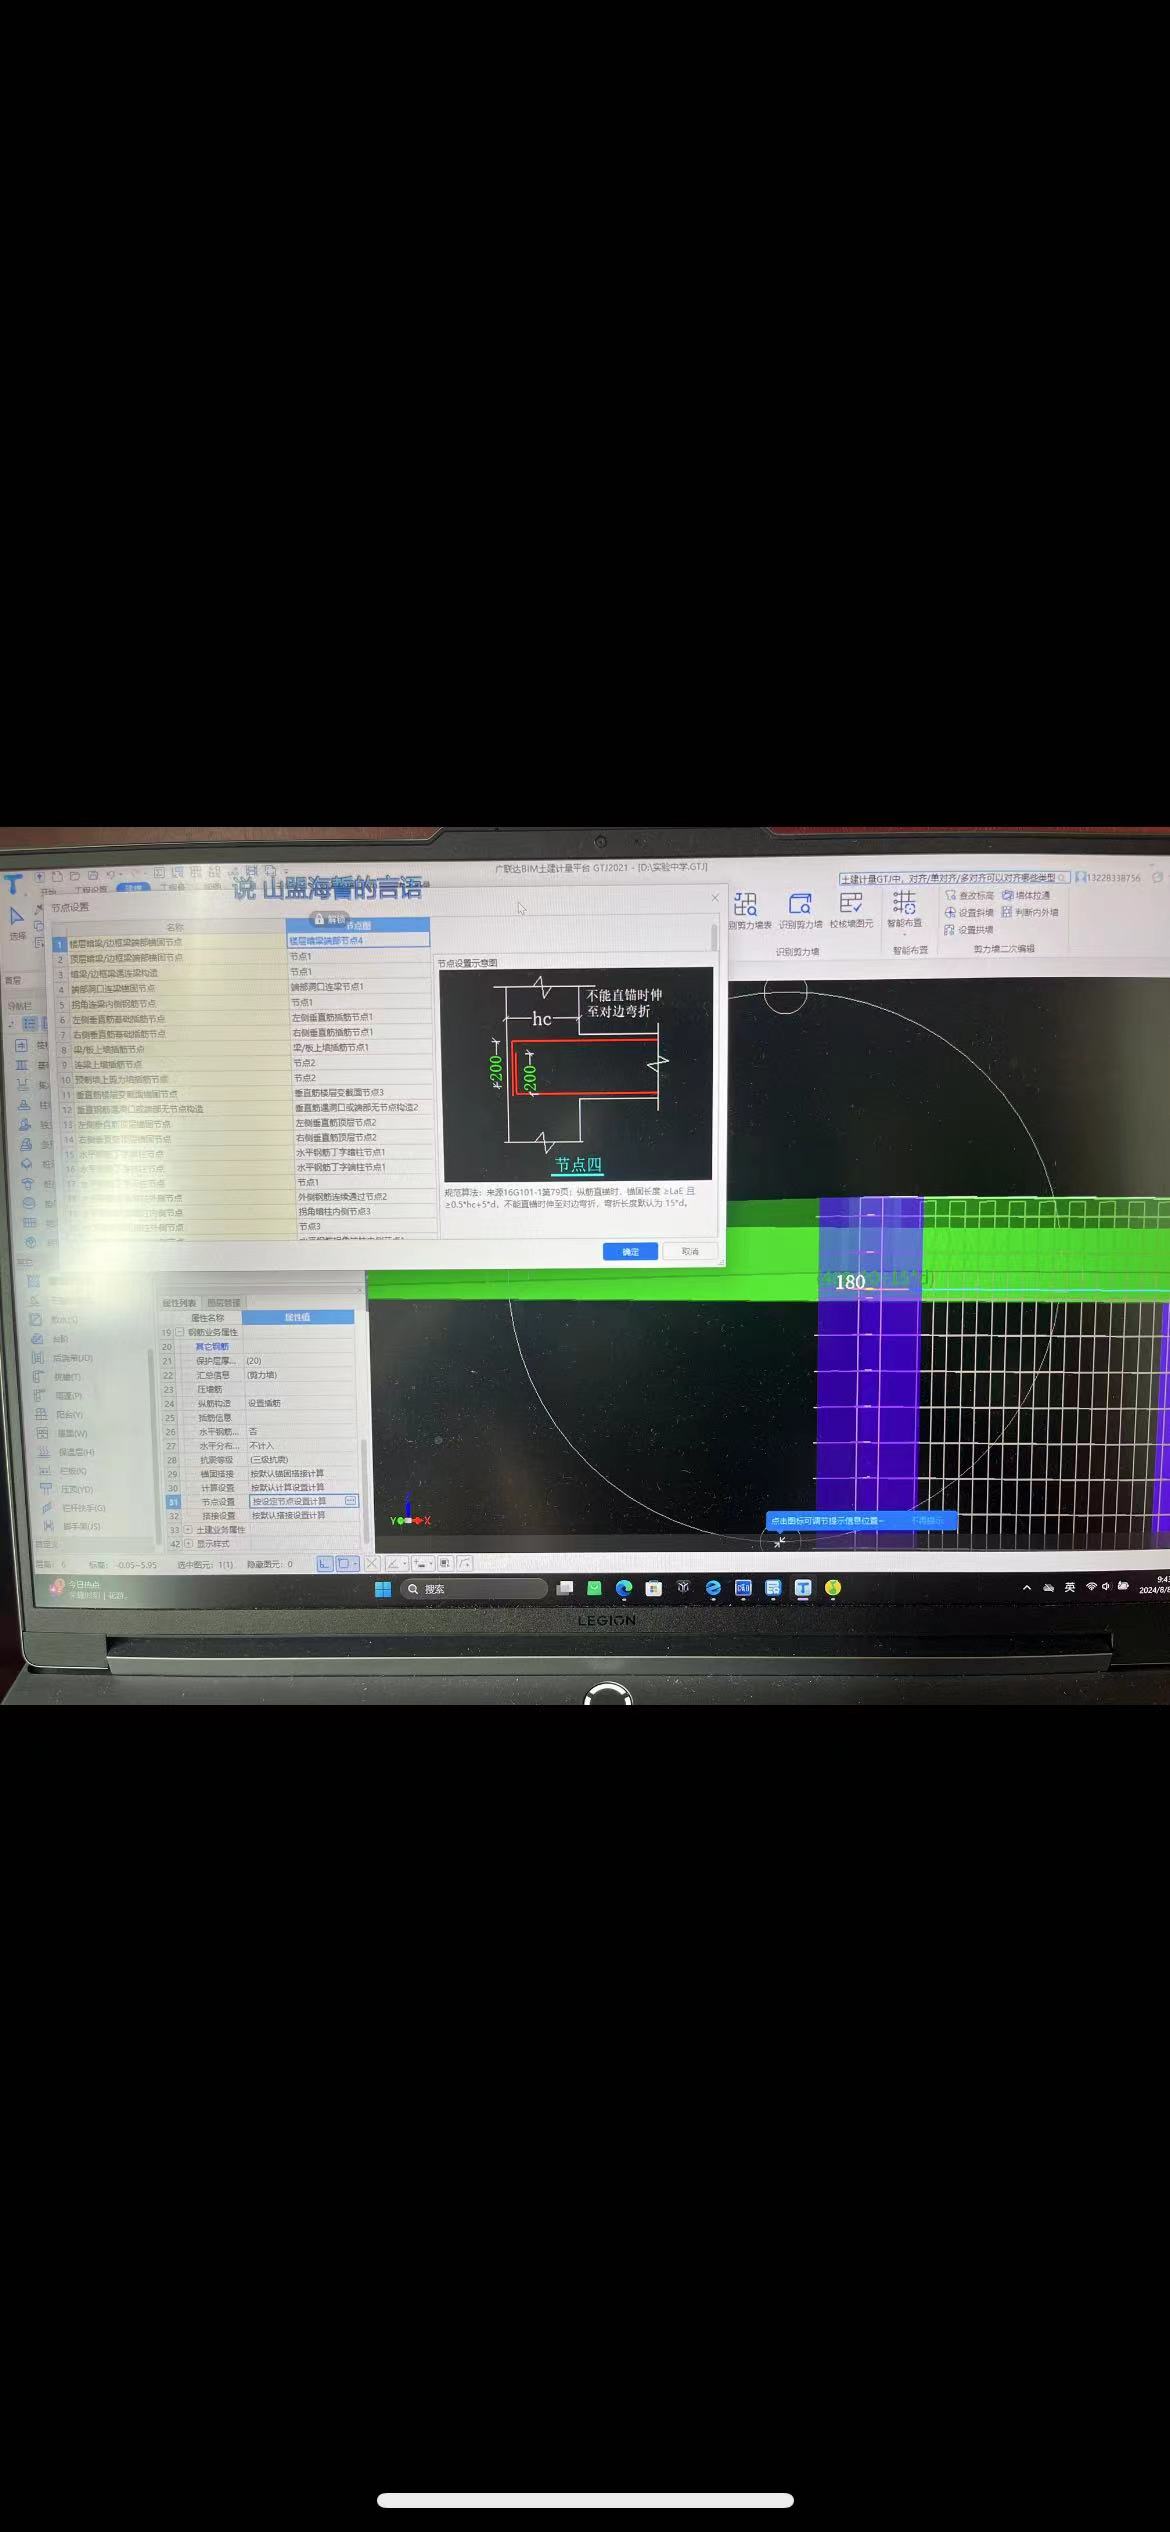Click the taskbar Wi-Fi icon
The width and height of the screenshot is (1170, 2532).
coord(1091,1587)
